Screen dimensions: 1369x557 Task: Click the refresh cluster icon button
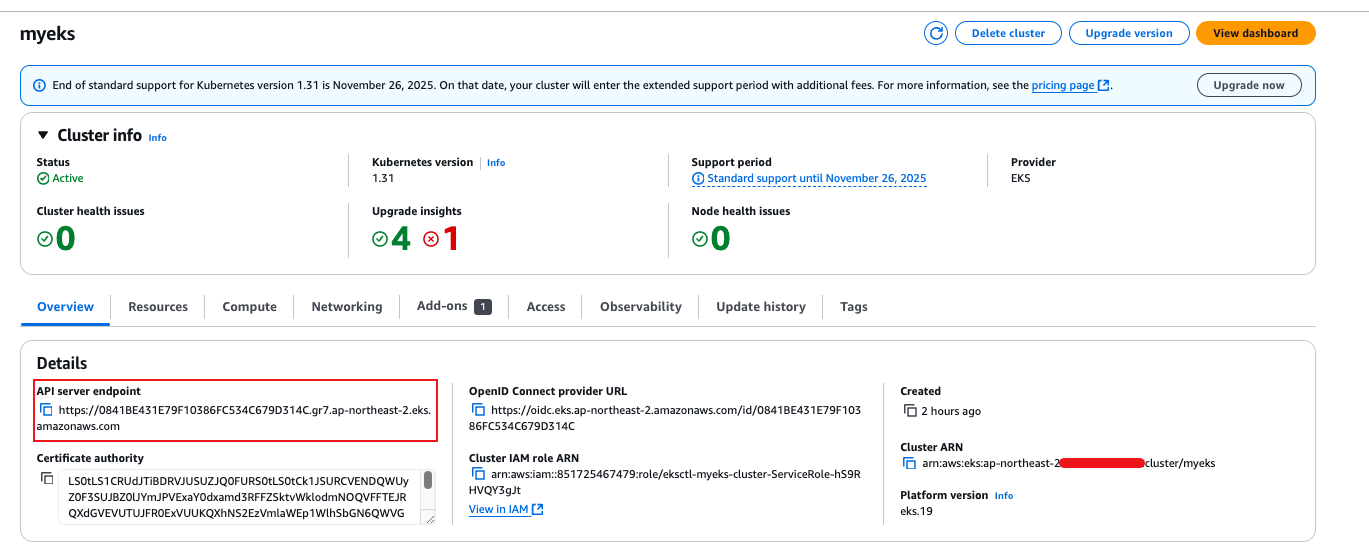point(936,33)
